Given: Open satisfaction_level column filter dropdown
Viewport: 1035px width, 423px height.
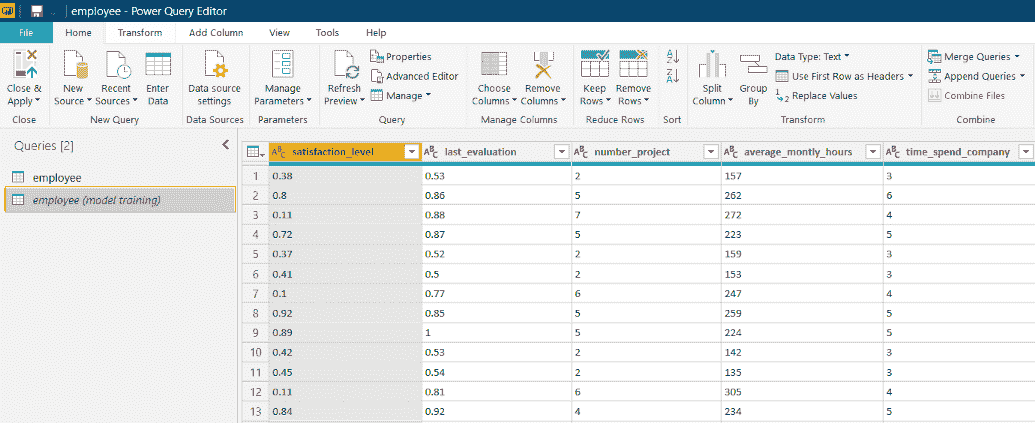Looking at the screenshot, I should (x=410, y=152).
